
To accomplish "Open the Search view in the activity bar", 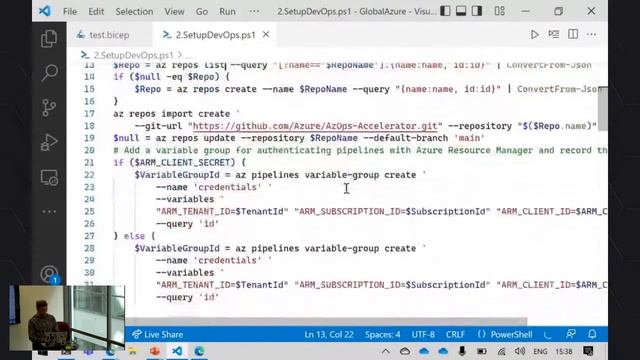I will pyautogui.click(x=49, y=73).
